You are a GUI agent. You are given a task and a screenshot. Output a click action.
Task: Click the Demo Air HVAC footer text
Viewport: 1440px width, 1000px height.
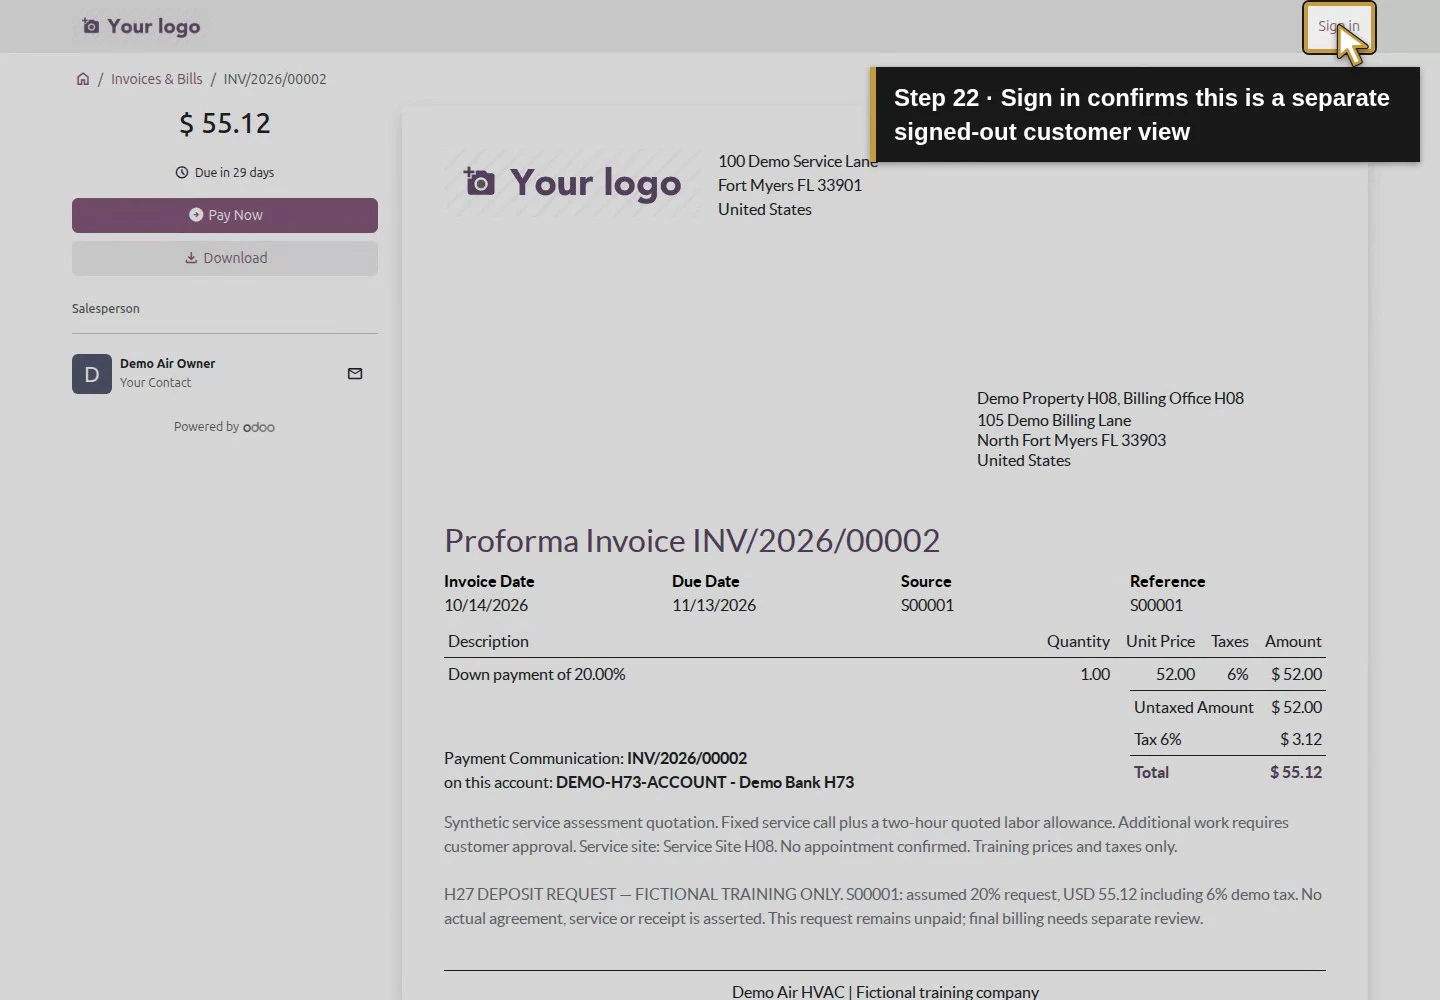885,992
